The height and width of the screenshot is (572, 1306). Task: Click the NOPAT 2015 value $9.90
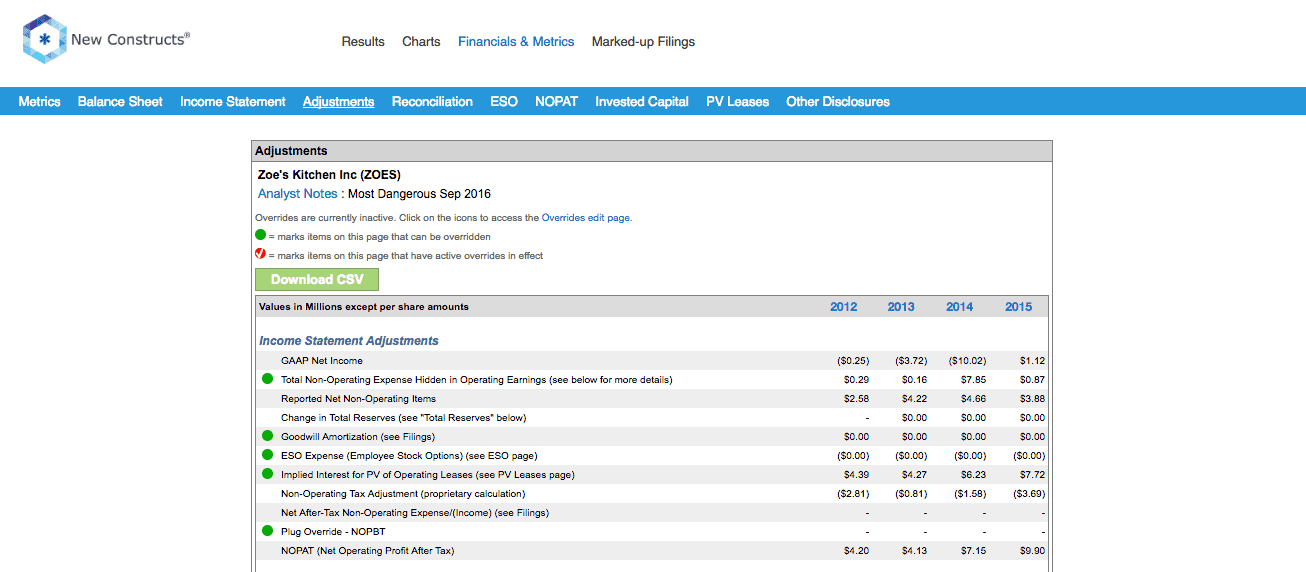[1032, 550]
